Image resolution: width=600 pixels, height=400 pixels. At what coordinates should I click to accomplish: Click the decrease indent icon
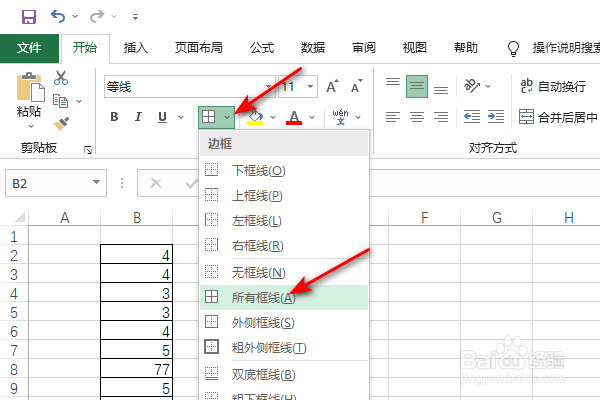click(x=471, y=117)
